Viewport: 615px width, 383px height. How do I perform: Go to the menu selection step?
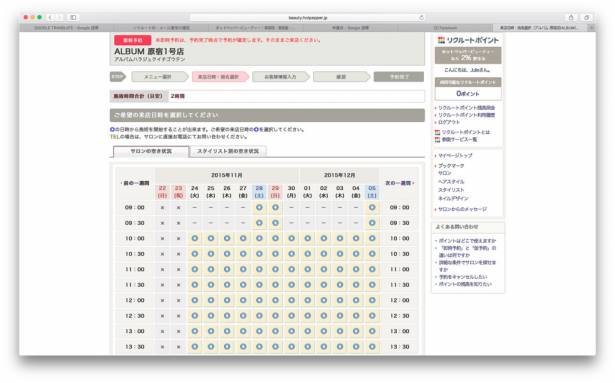pos(158,77)
